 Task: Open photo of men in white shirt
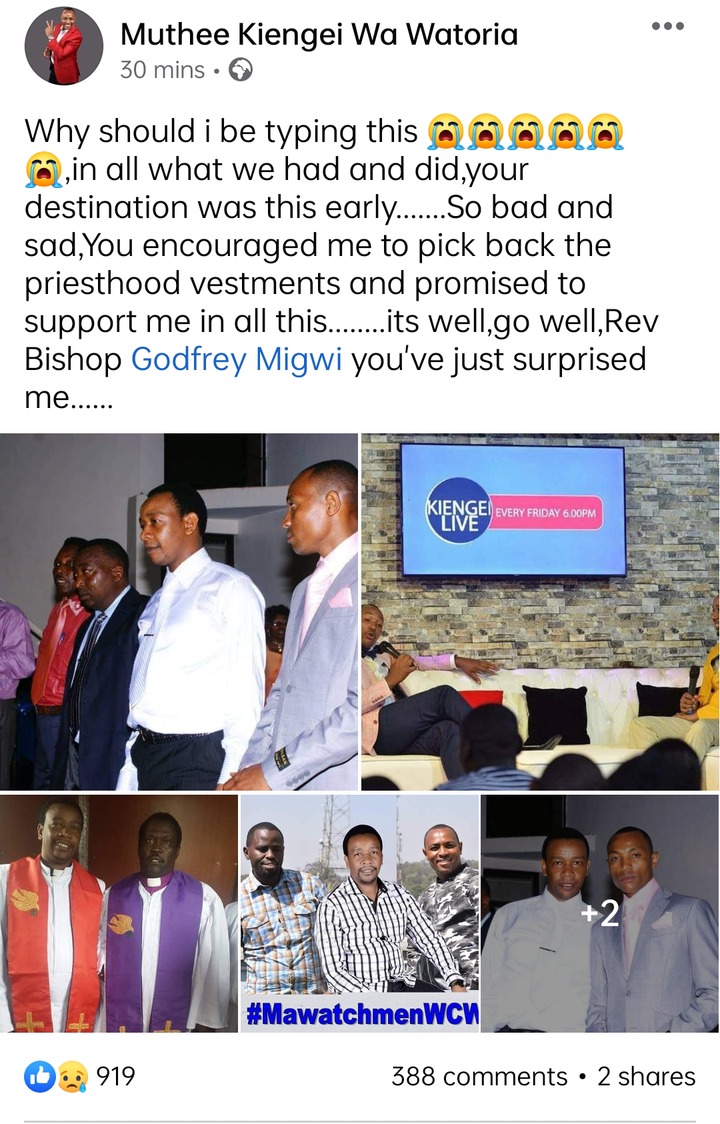(x=179, y=611)
